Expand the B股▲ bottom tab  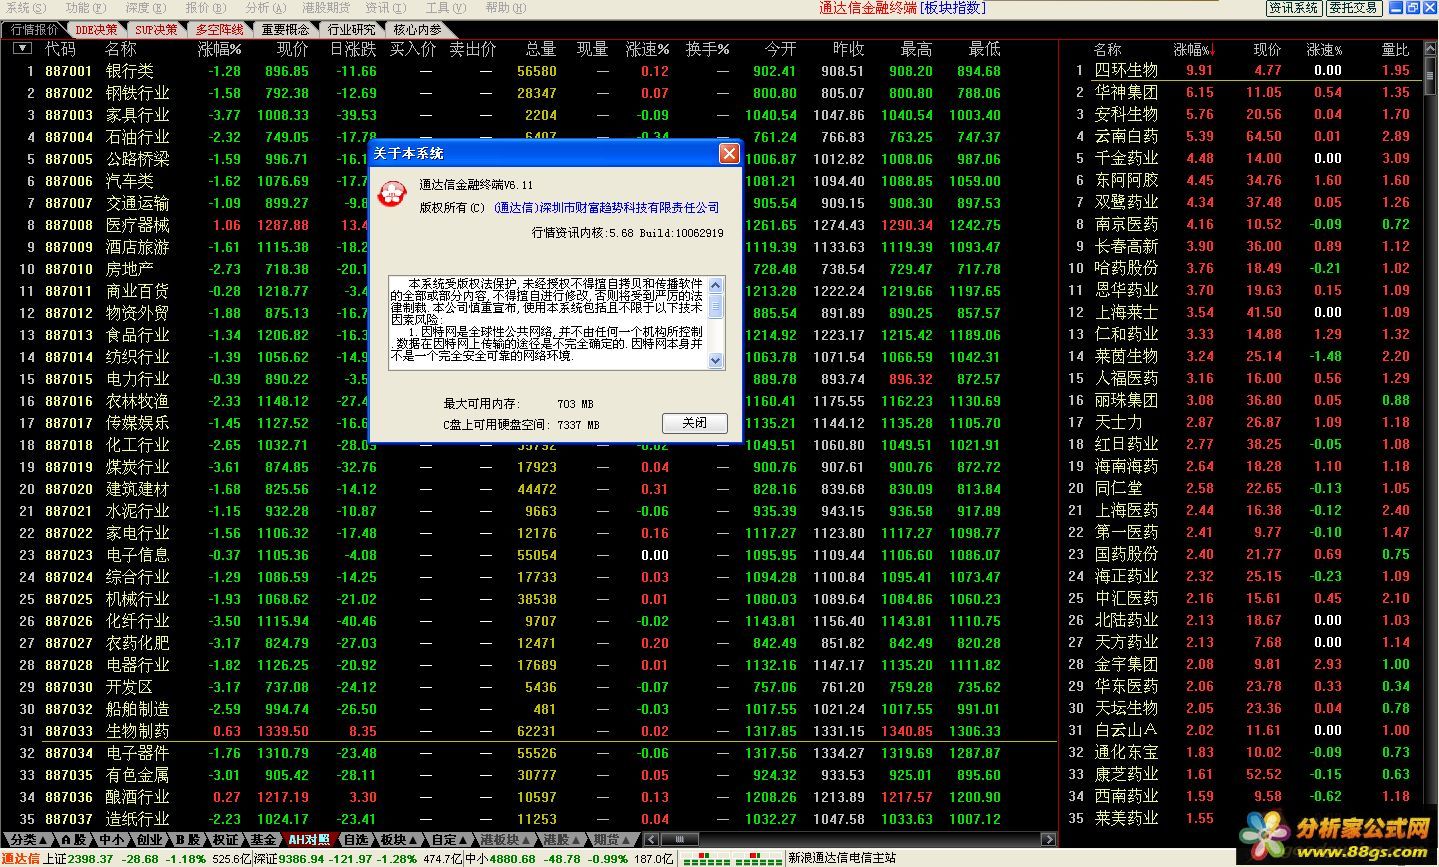[x=186, y=840]
